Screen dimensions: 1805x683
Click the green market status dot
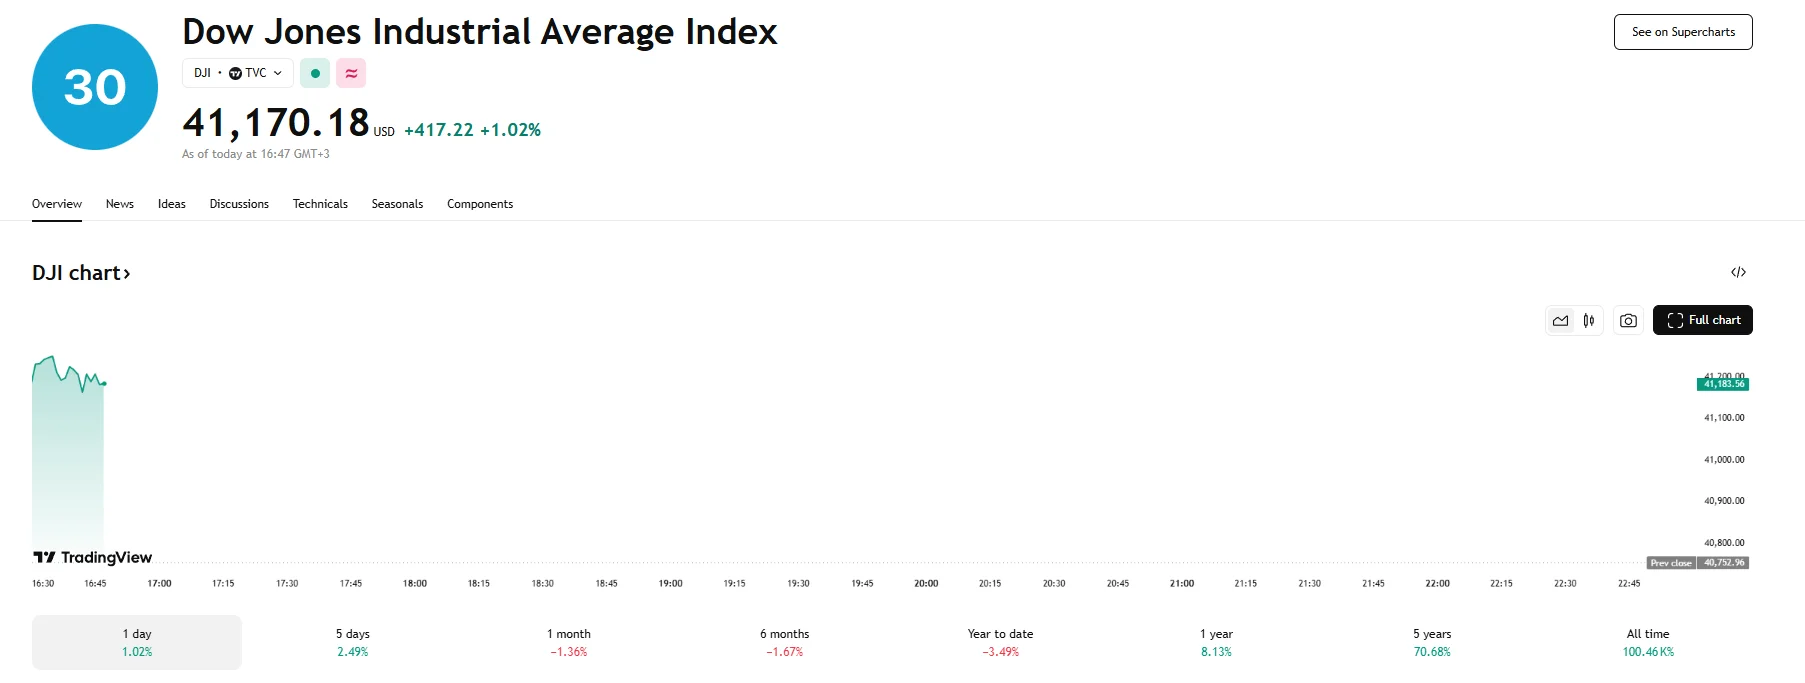315,73
